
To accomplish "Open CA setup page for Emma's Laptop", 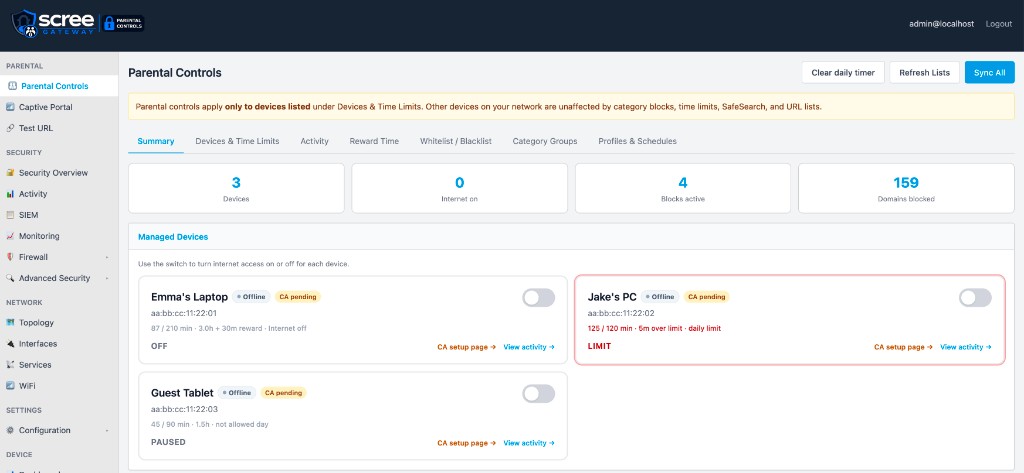I will click(466, 347).
